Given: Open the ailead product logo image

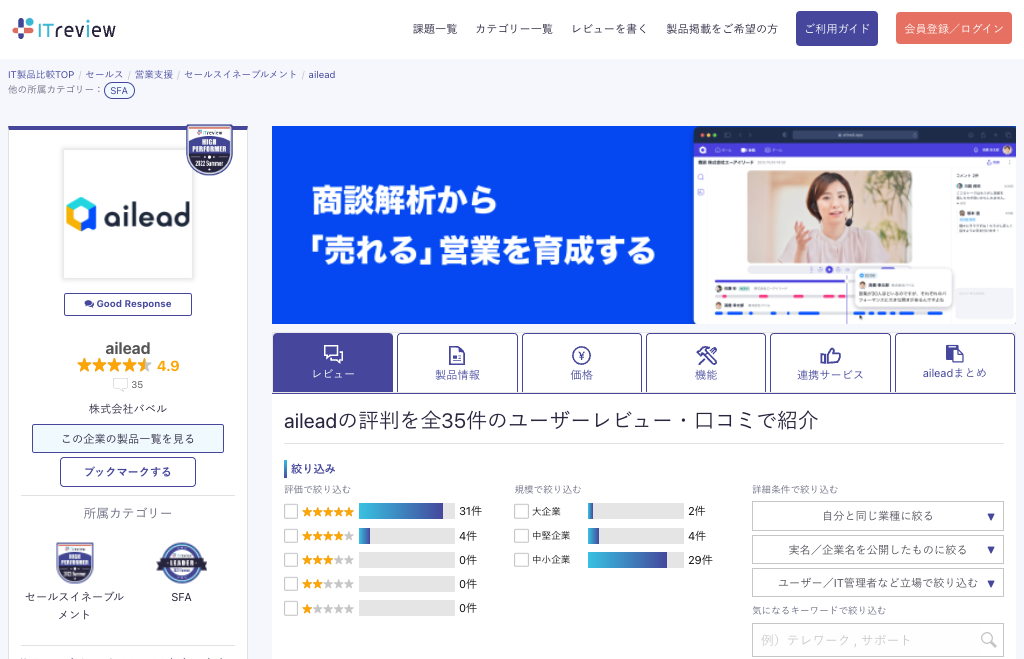Looking at the screenshot, I should tap(128, 214).
